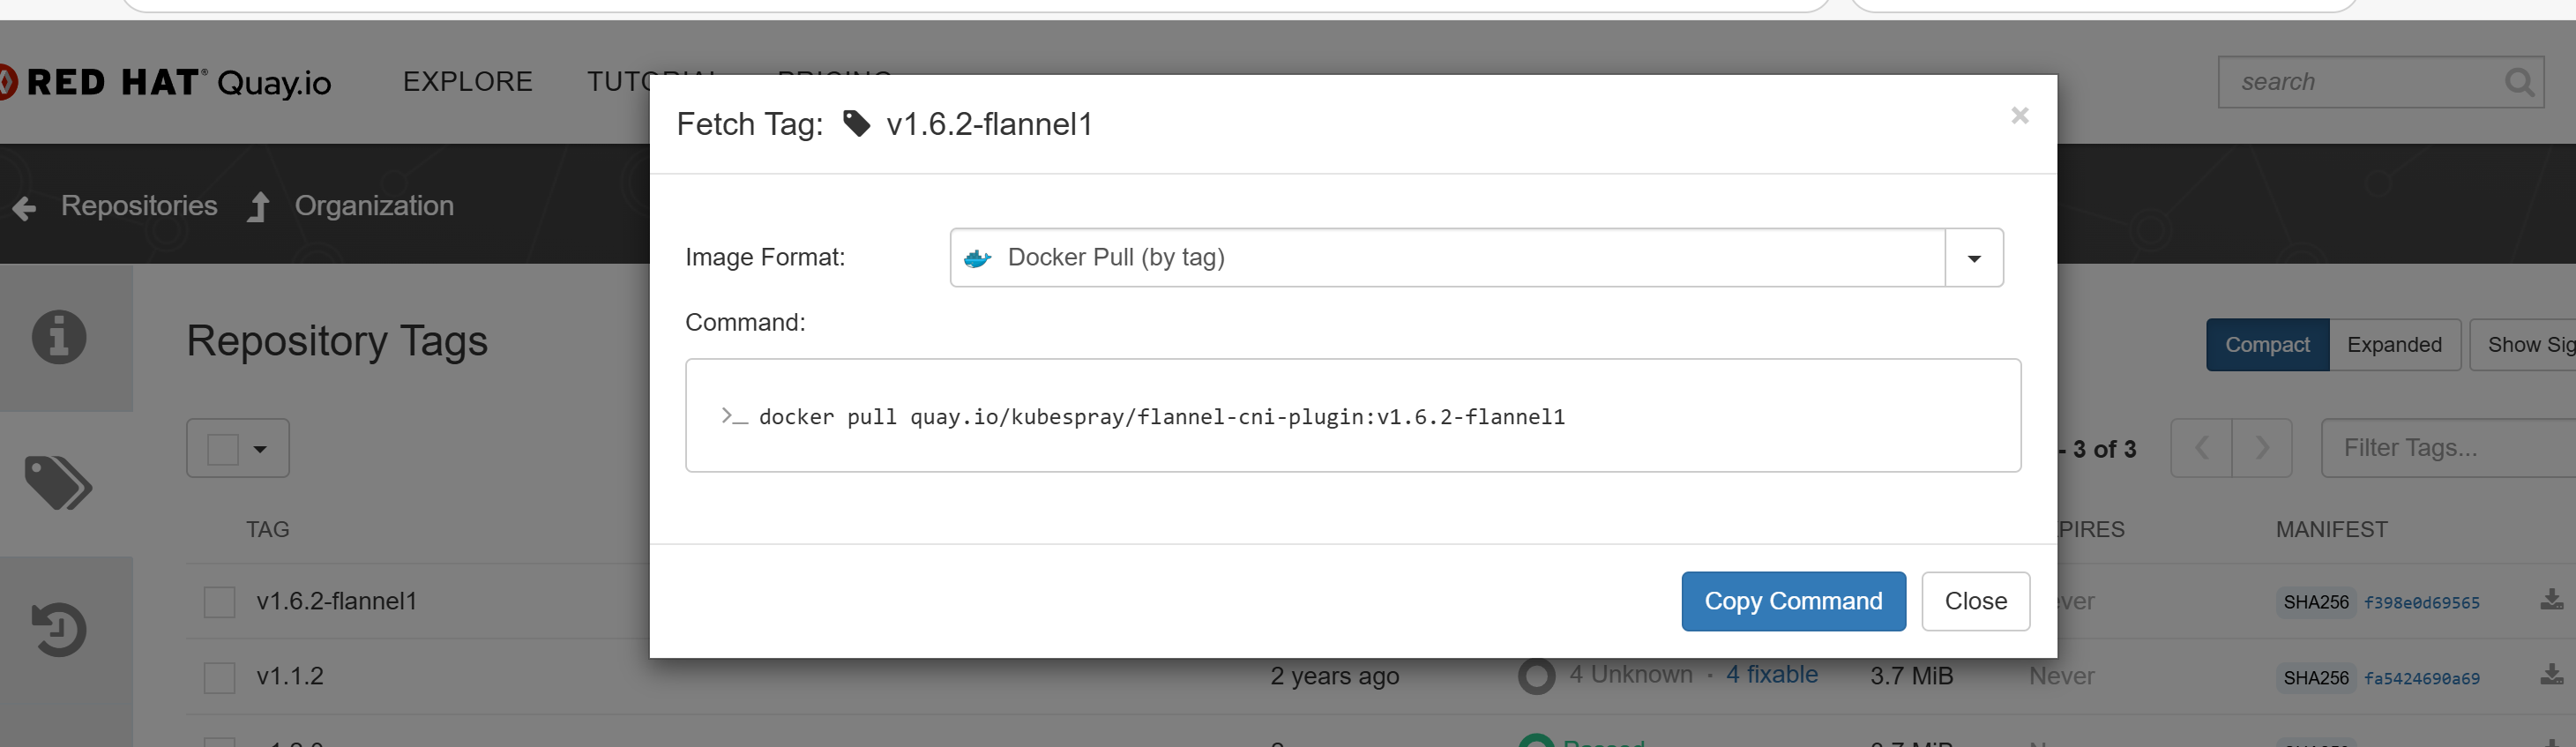Click the Filter Tags input field

click(2440, 448)
